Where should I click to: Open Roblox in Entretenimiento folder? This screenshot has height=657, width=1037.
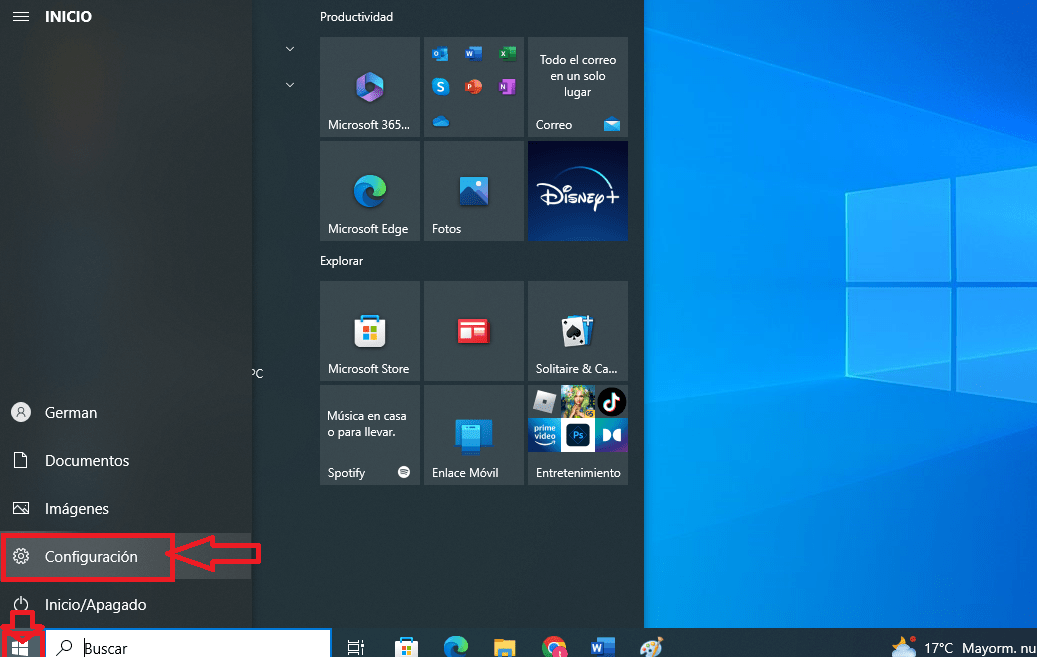coord(544,402)
